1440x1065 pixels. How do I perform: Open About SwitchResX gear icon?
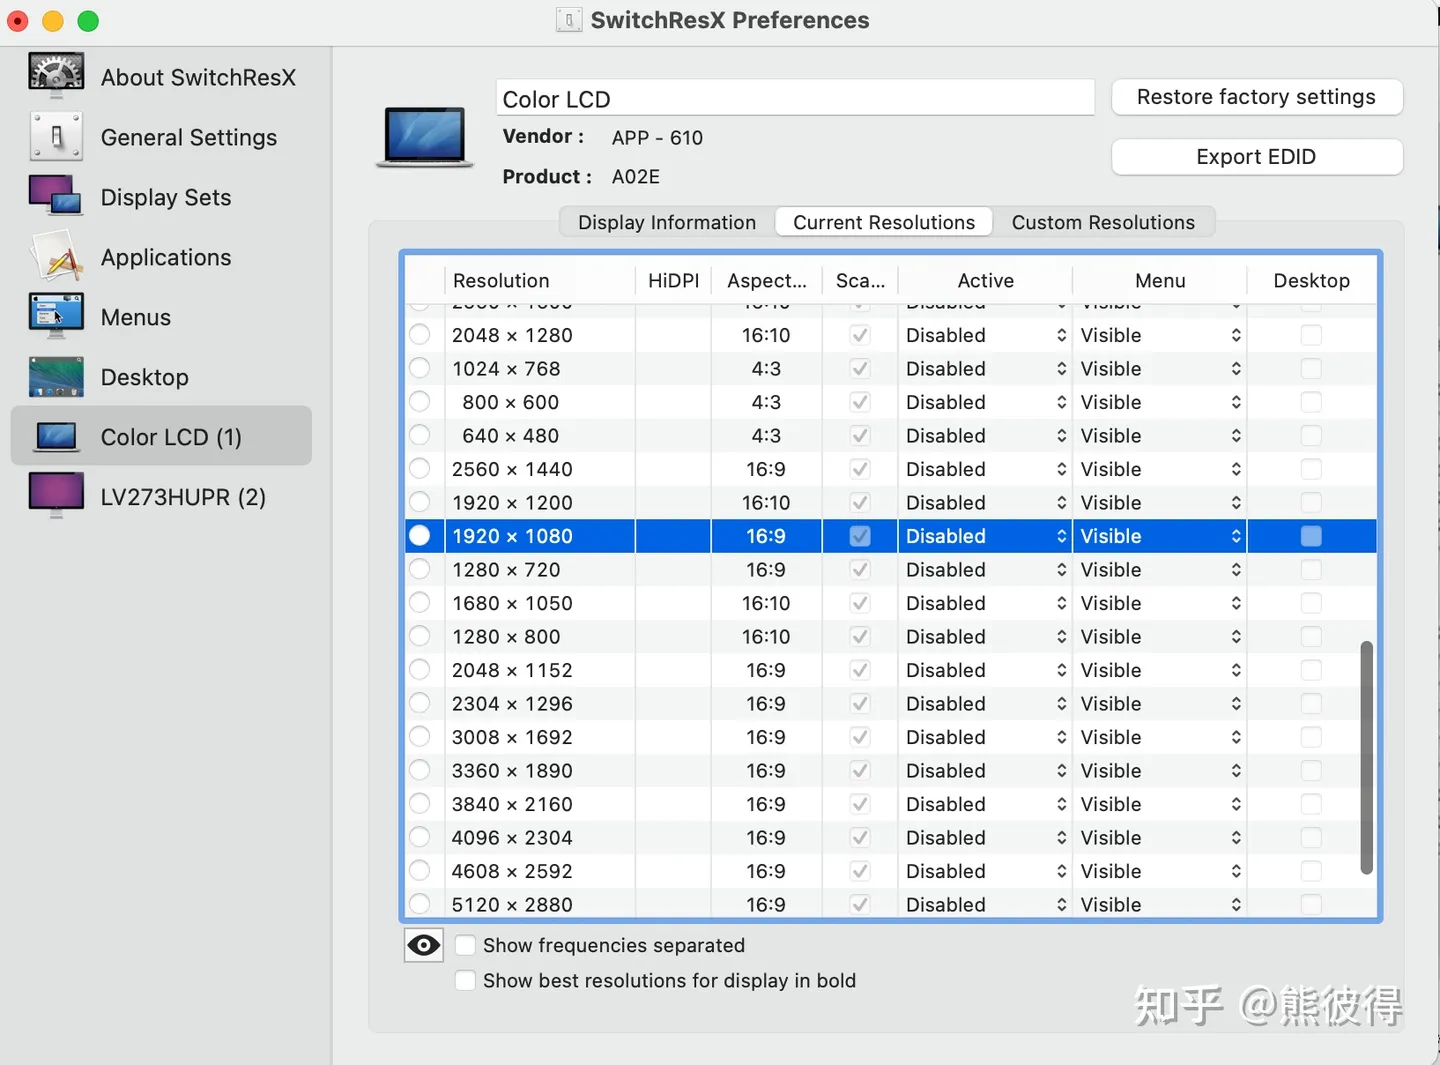tap(56, 76)
